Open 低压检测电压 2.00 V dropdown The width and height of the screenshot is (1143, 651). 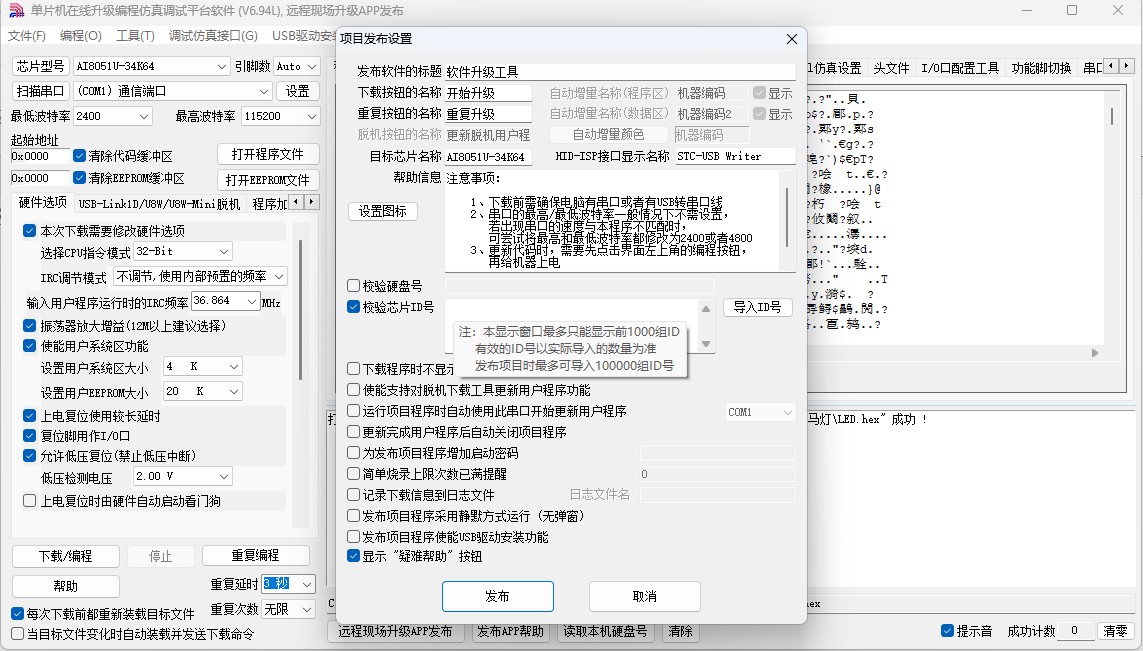point(183,477)
